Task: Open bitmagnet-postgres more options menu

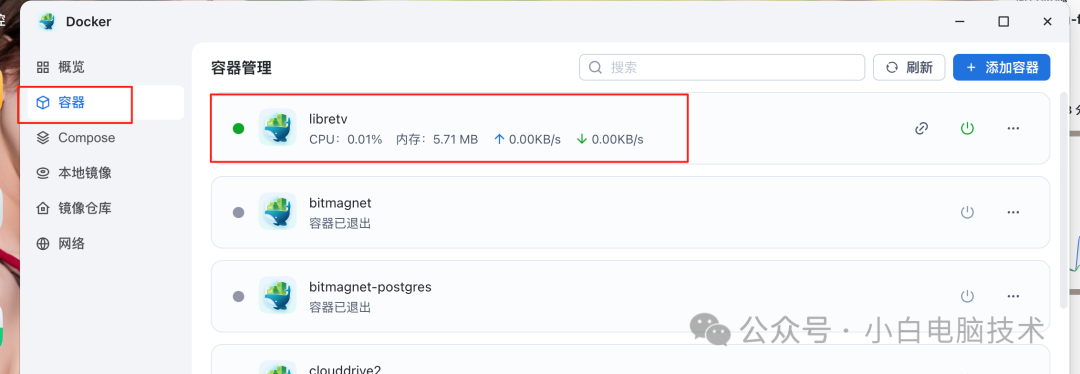Action: (1013, 296)
